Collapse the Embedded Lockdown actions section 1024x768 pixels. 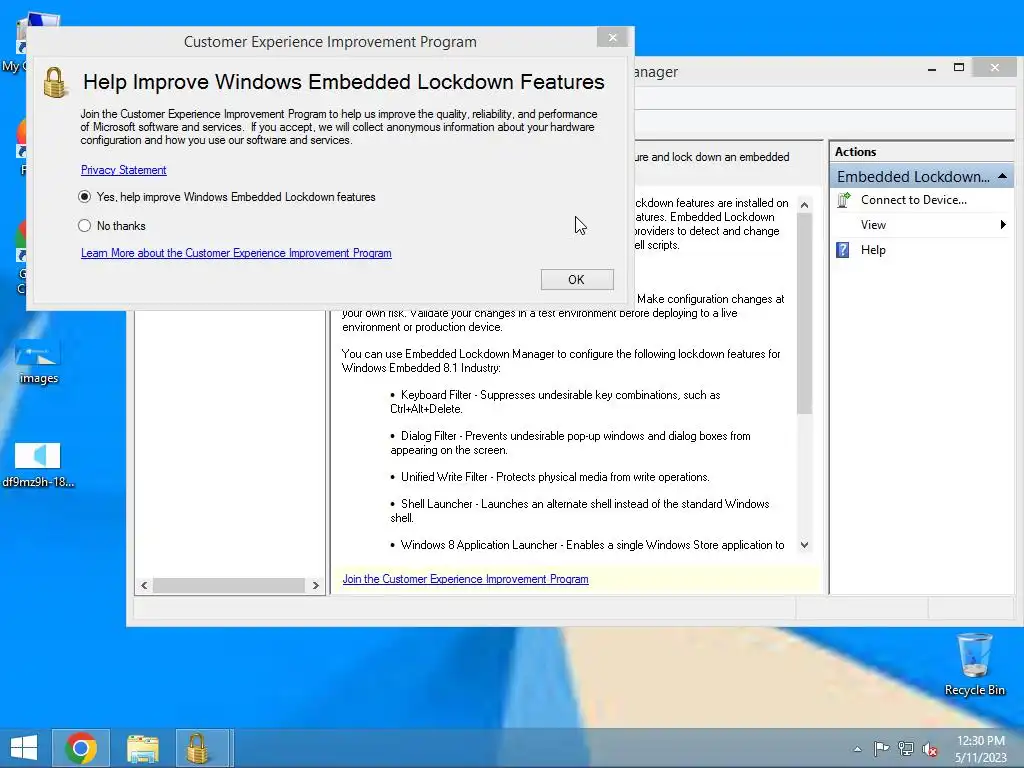point(1002,176)
